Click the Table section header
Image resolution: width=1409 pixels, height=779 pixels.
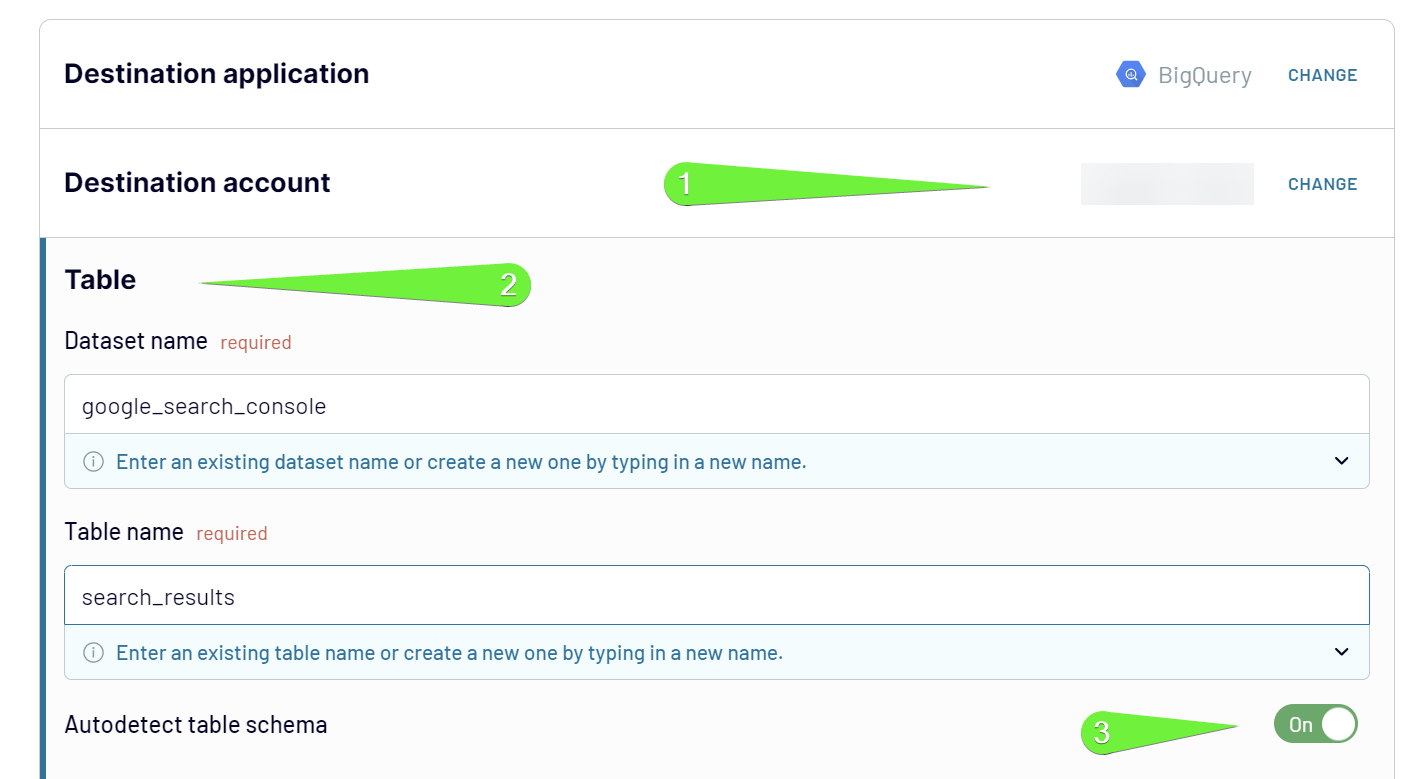click(x=100, y=280)
